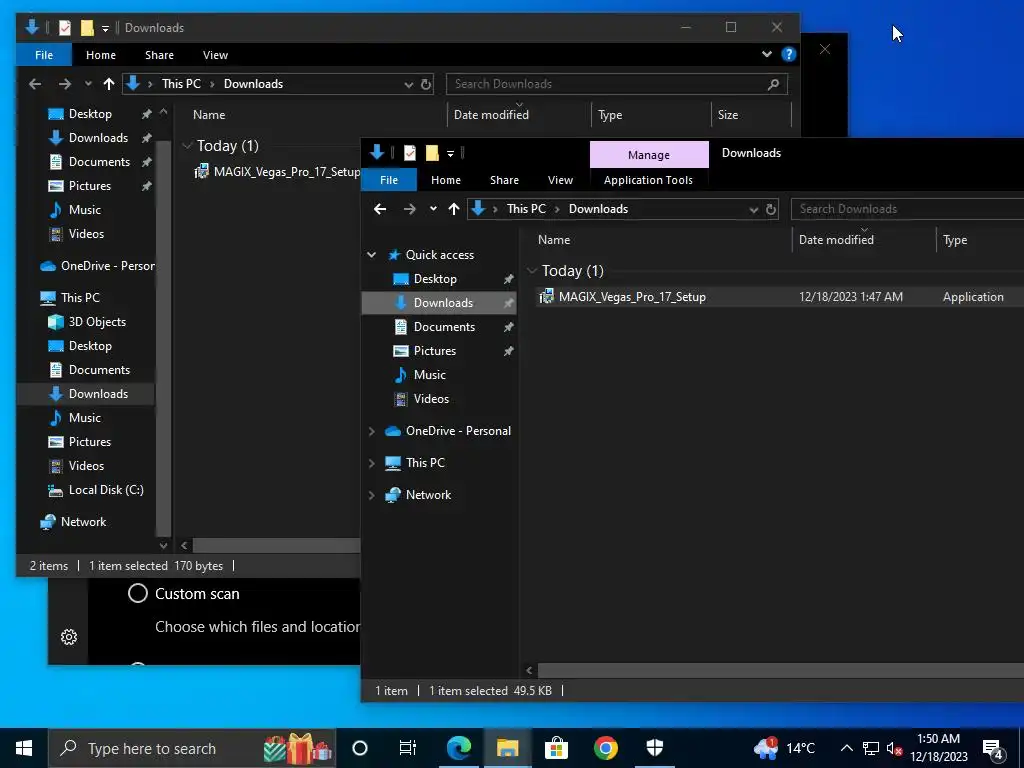1024x768 pixels.
Task: Click front window horizontal scrollbar
Action: [780, 670]
